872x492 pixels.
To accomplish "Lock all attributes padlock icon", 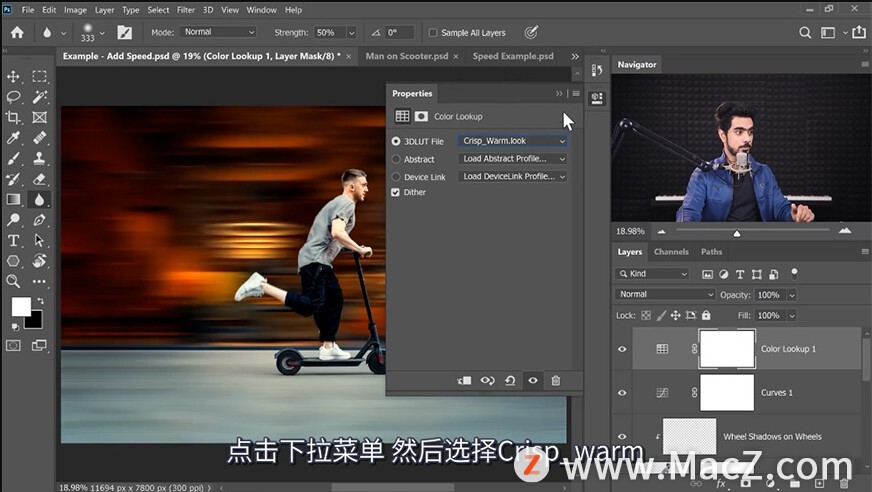I will 706,315.
